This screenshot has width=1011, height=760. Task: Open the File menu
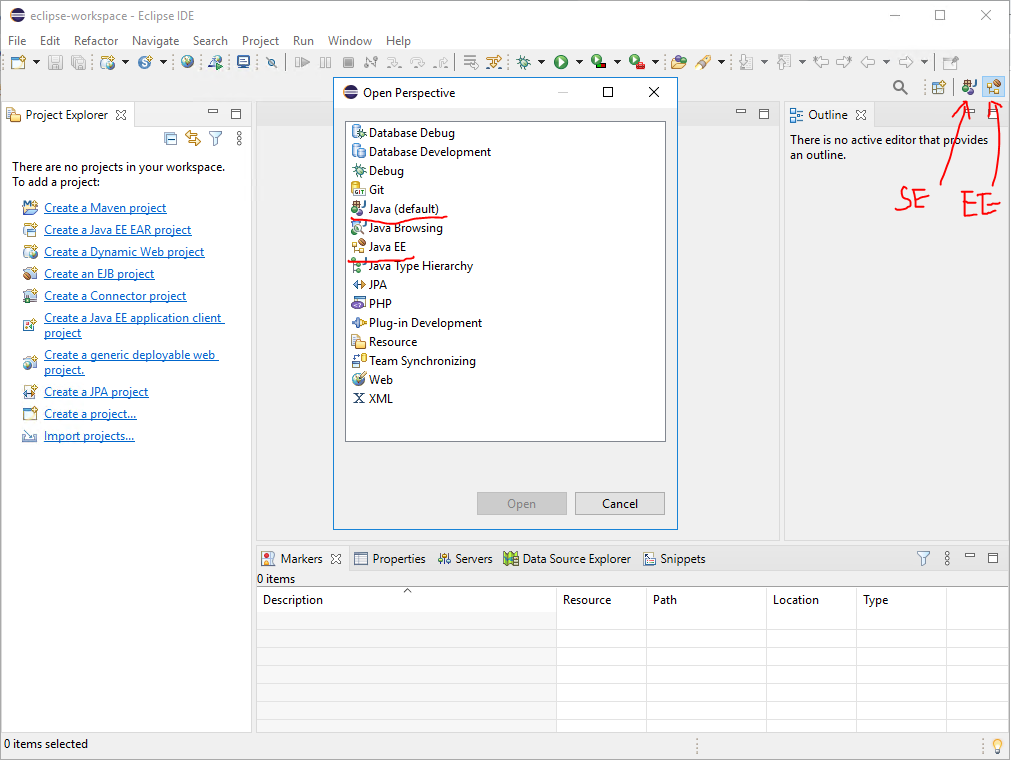pos(17,41)
